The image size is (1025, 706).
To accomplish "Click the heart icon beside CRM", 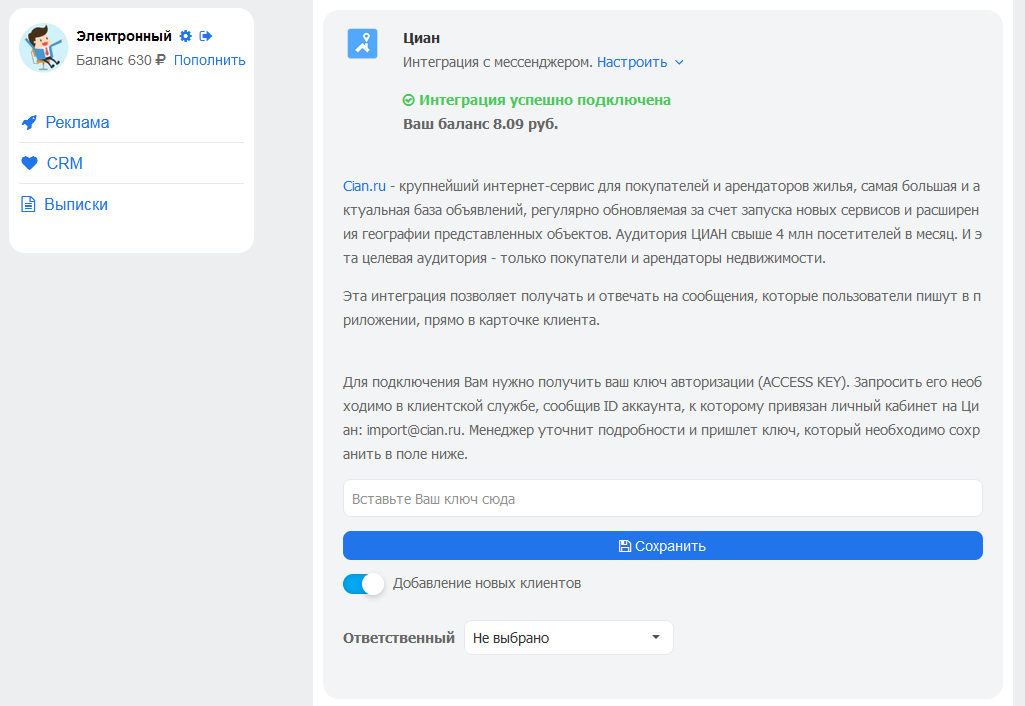I will coord(29,163).
